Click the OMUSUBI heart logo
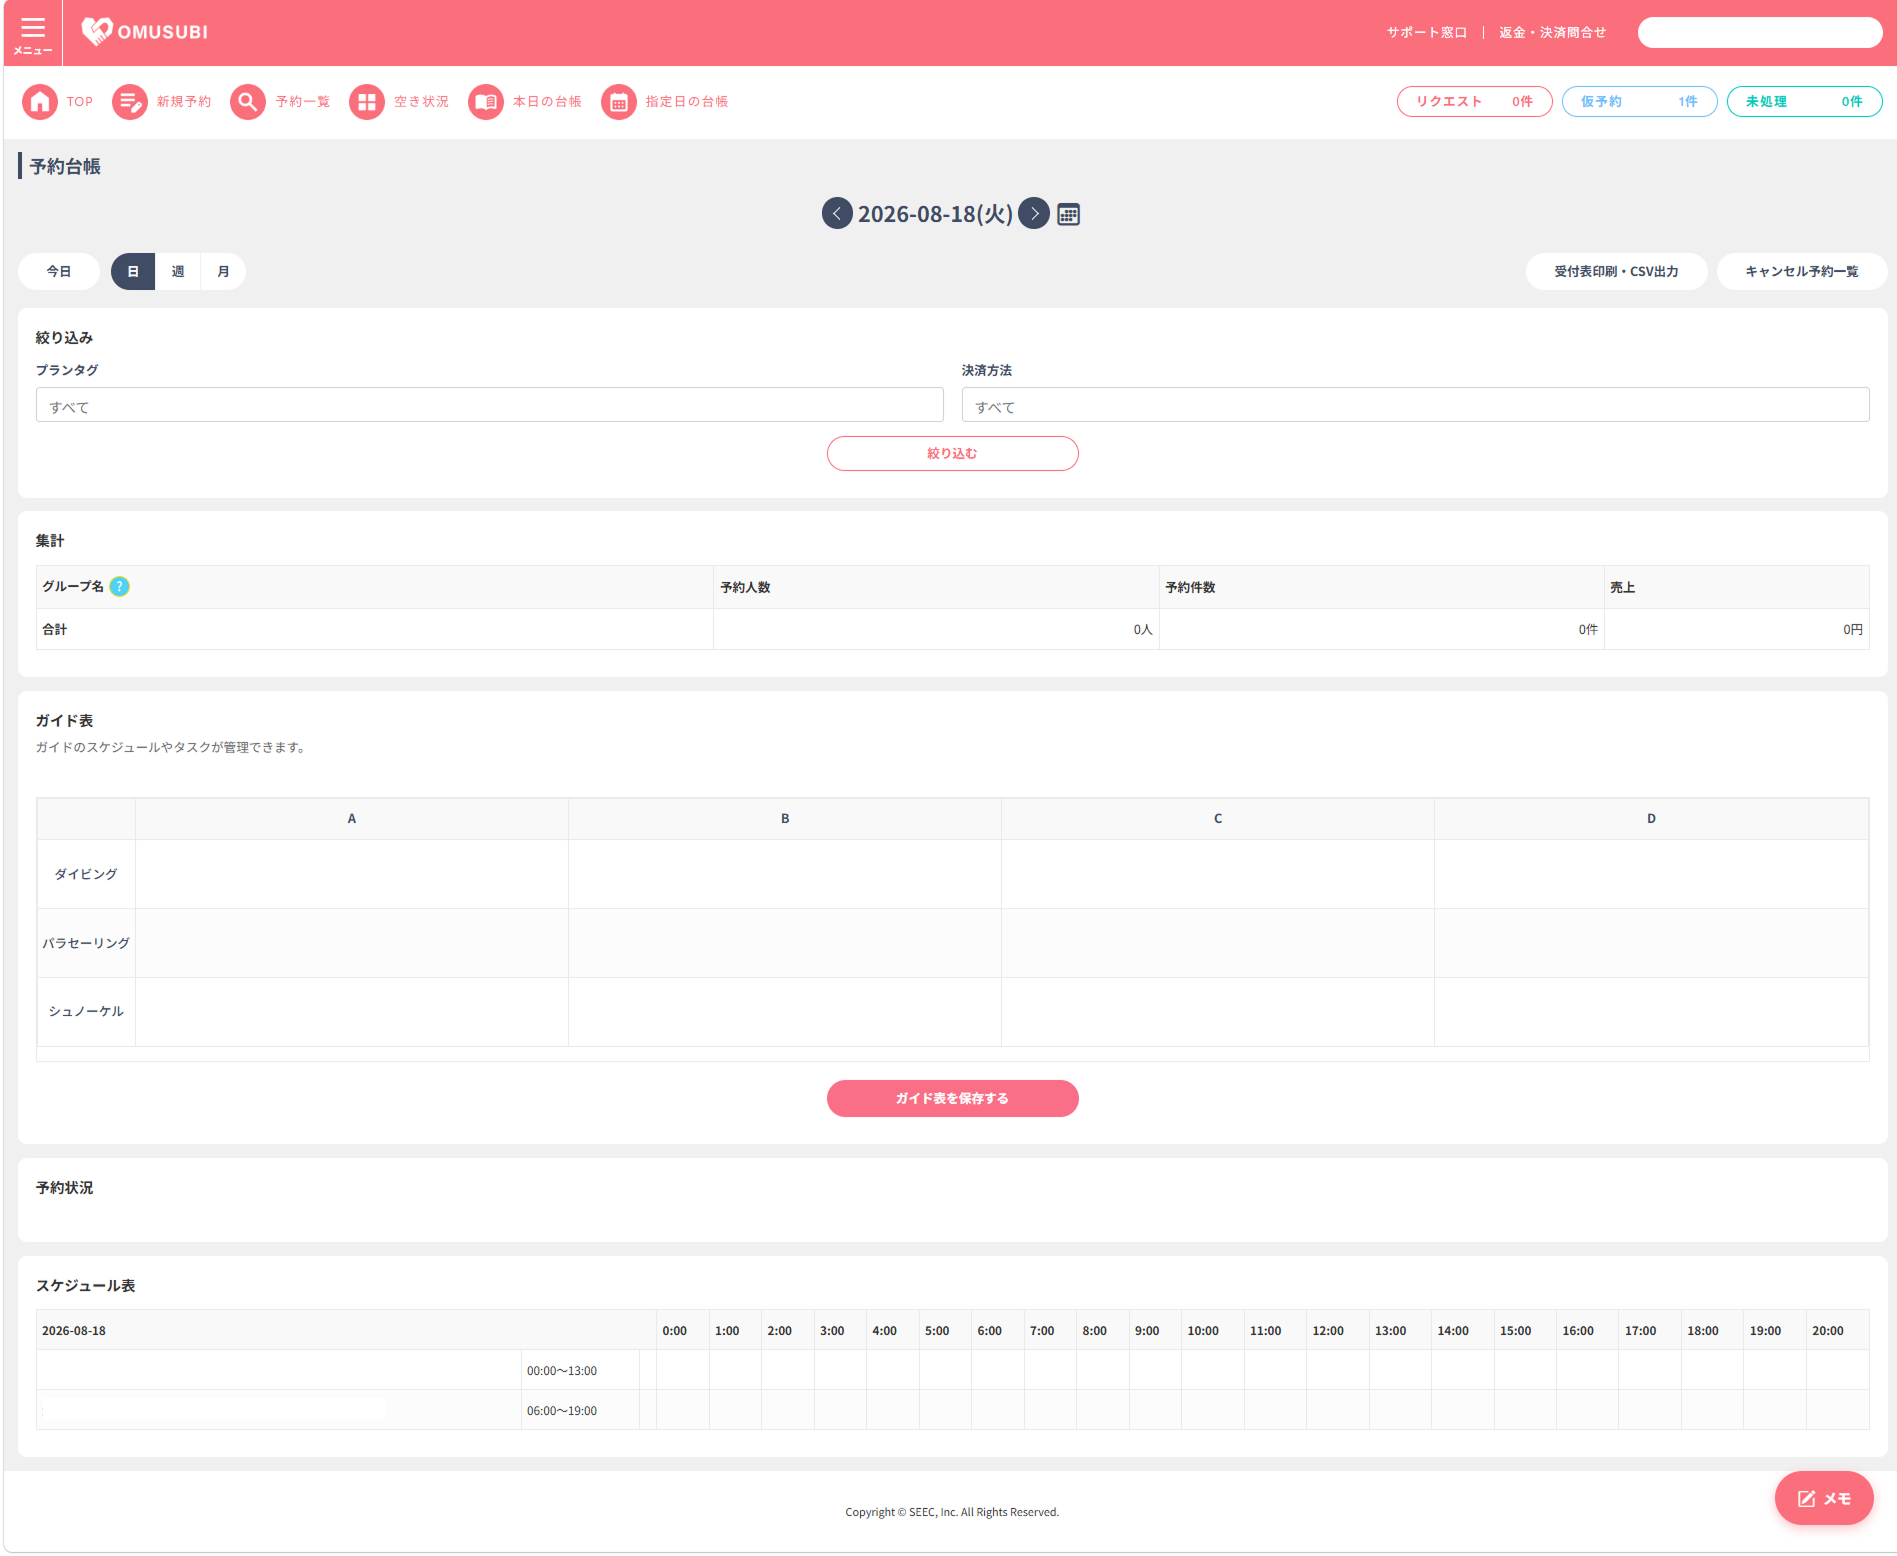The height and width of the screenshot is (1556, 1897). (x=145, y=32)
